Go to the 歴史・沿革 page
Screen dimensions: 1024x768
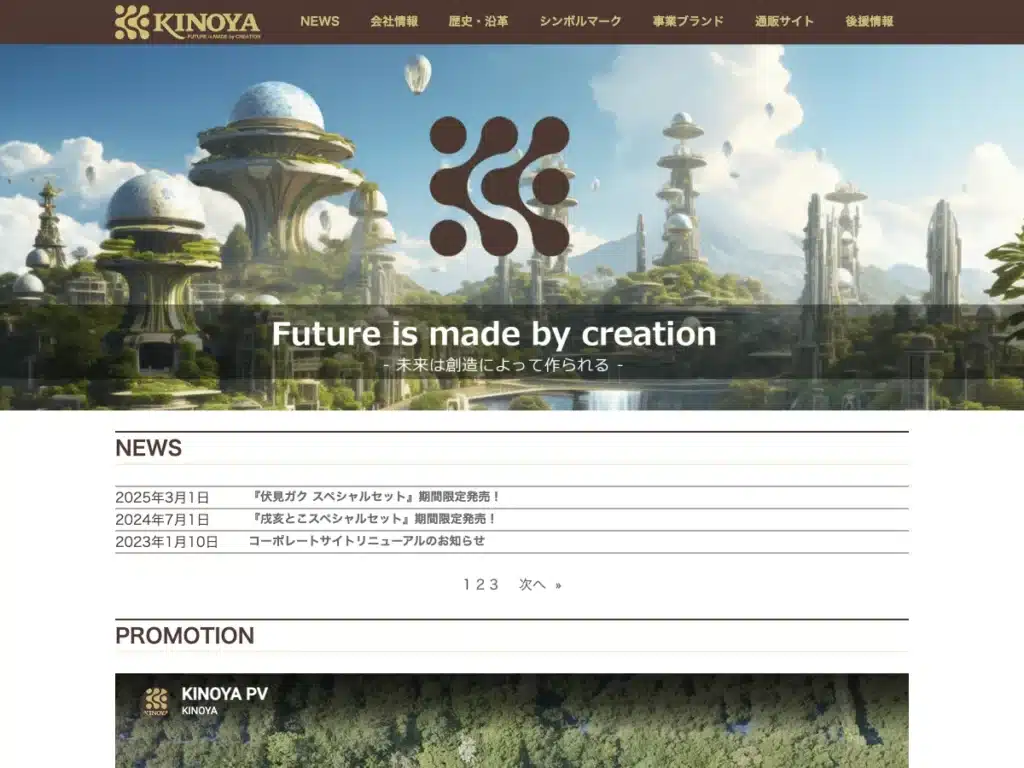(478, 22)
